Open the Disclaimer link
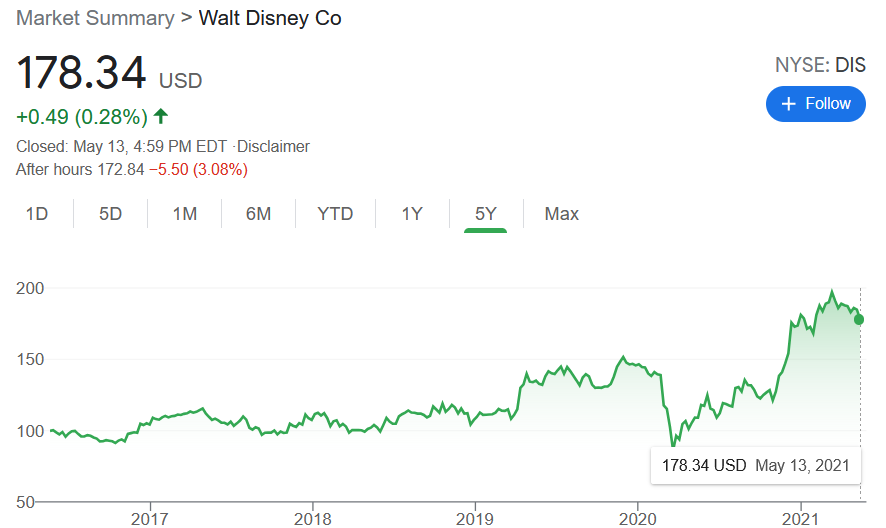The height and width of the screenshot is (528, 886). click(x=273, y=147)
